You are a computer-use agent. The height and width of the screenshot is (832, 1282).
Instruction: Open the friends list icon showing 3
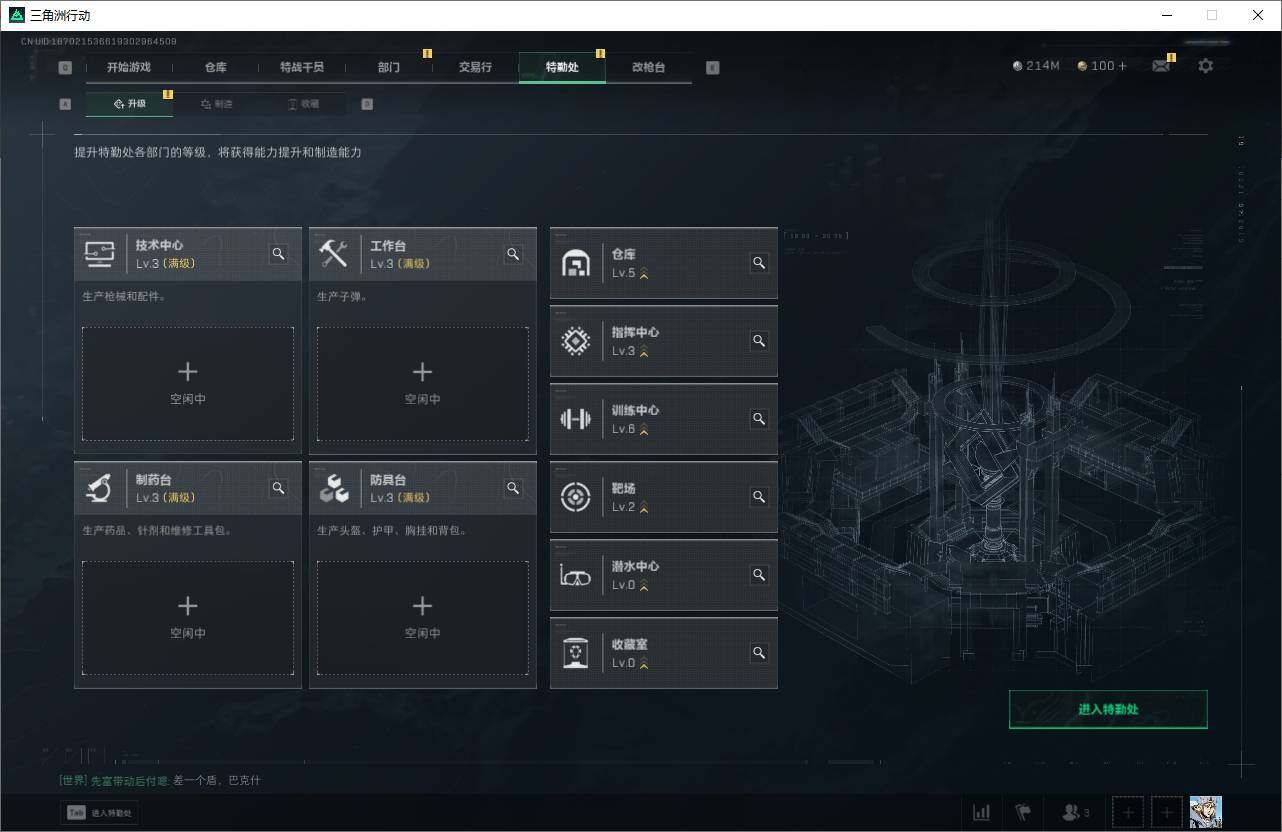[1076, 812]
